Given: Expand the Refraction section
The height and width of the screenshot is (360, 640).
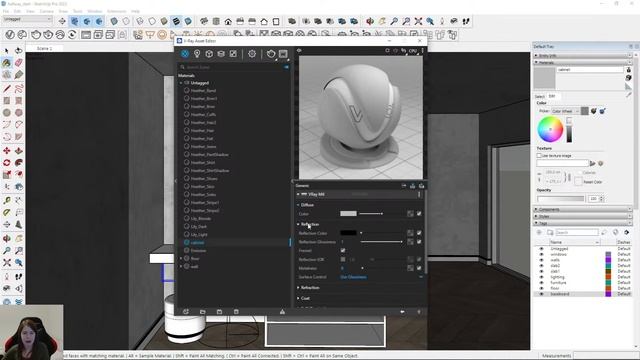Looking at the screenshot, I should tap(298, 288).
